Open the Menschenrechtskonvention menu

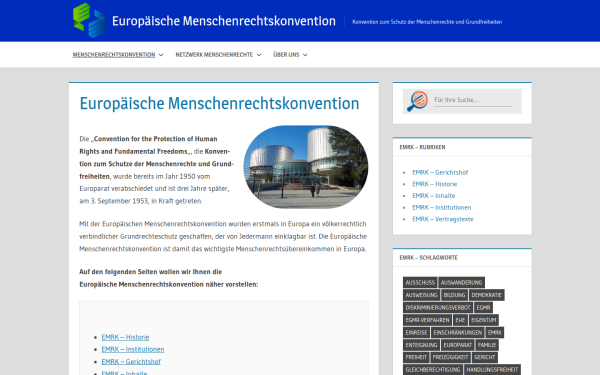tap(114, 55)
